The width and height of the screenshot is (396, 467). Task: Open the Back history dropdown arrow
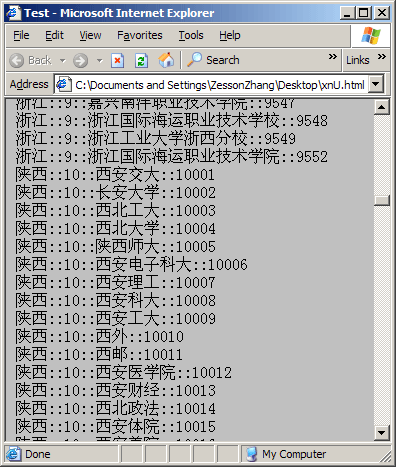[x=63, y=61]
